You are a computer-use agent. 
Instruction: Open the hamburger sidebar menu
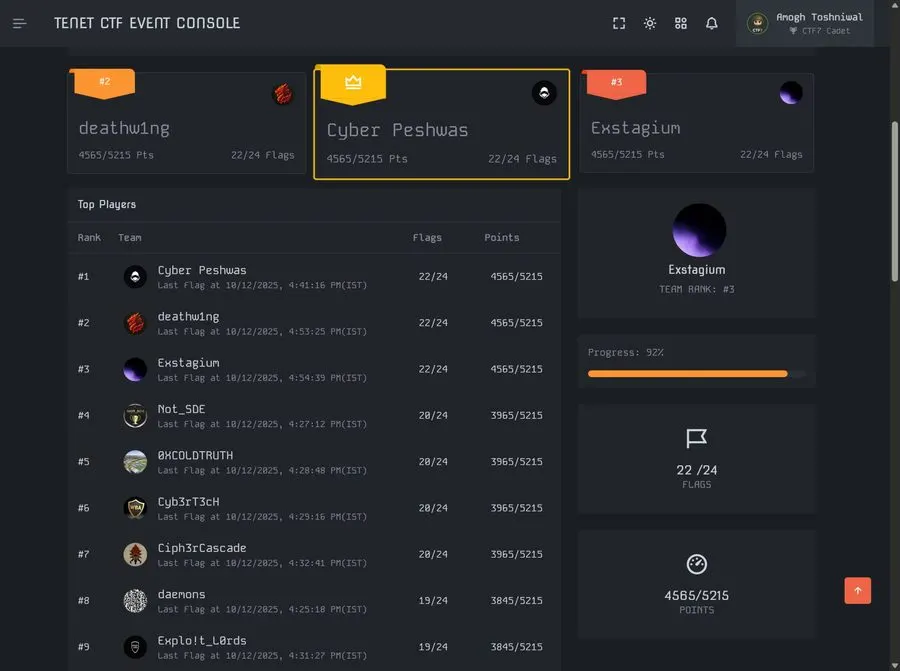click(20, 24)
